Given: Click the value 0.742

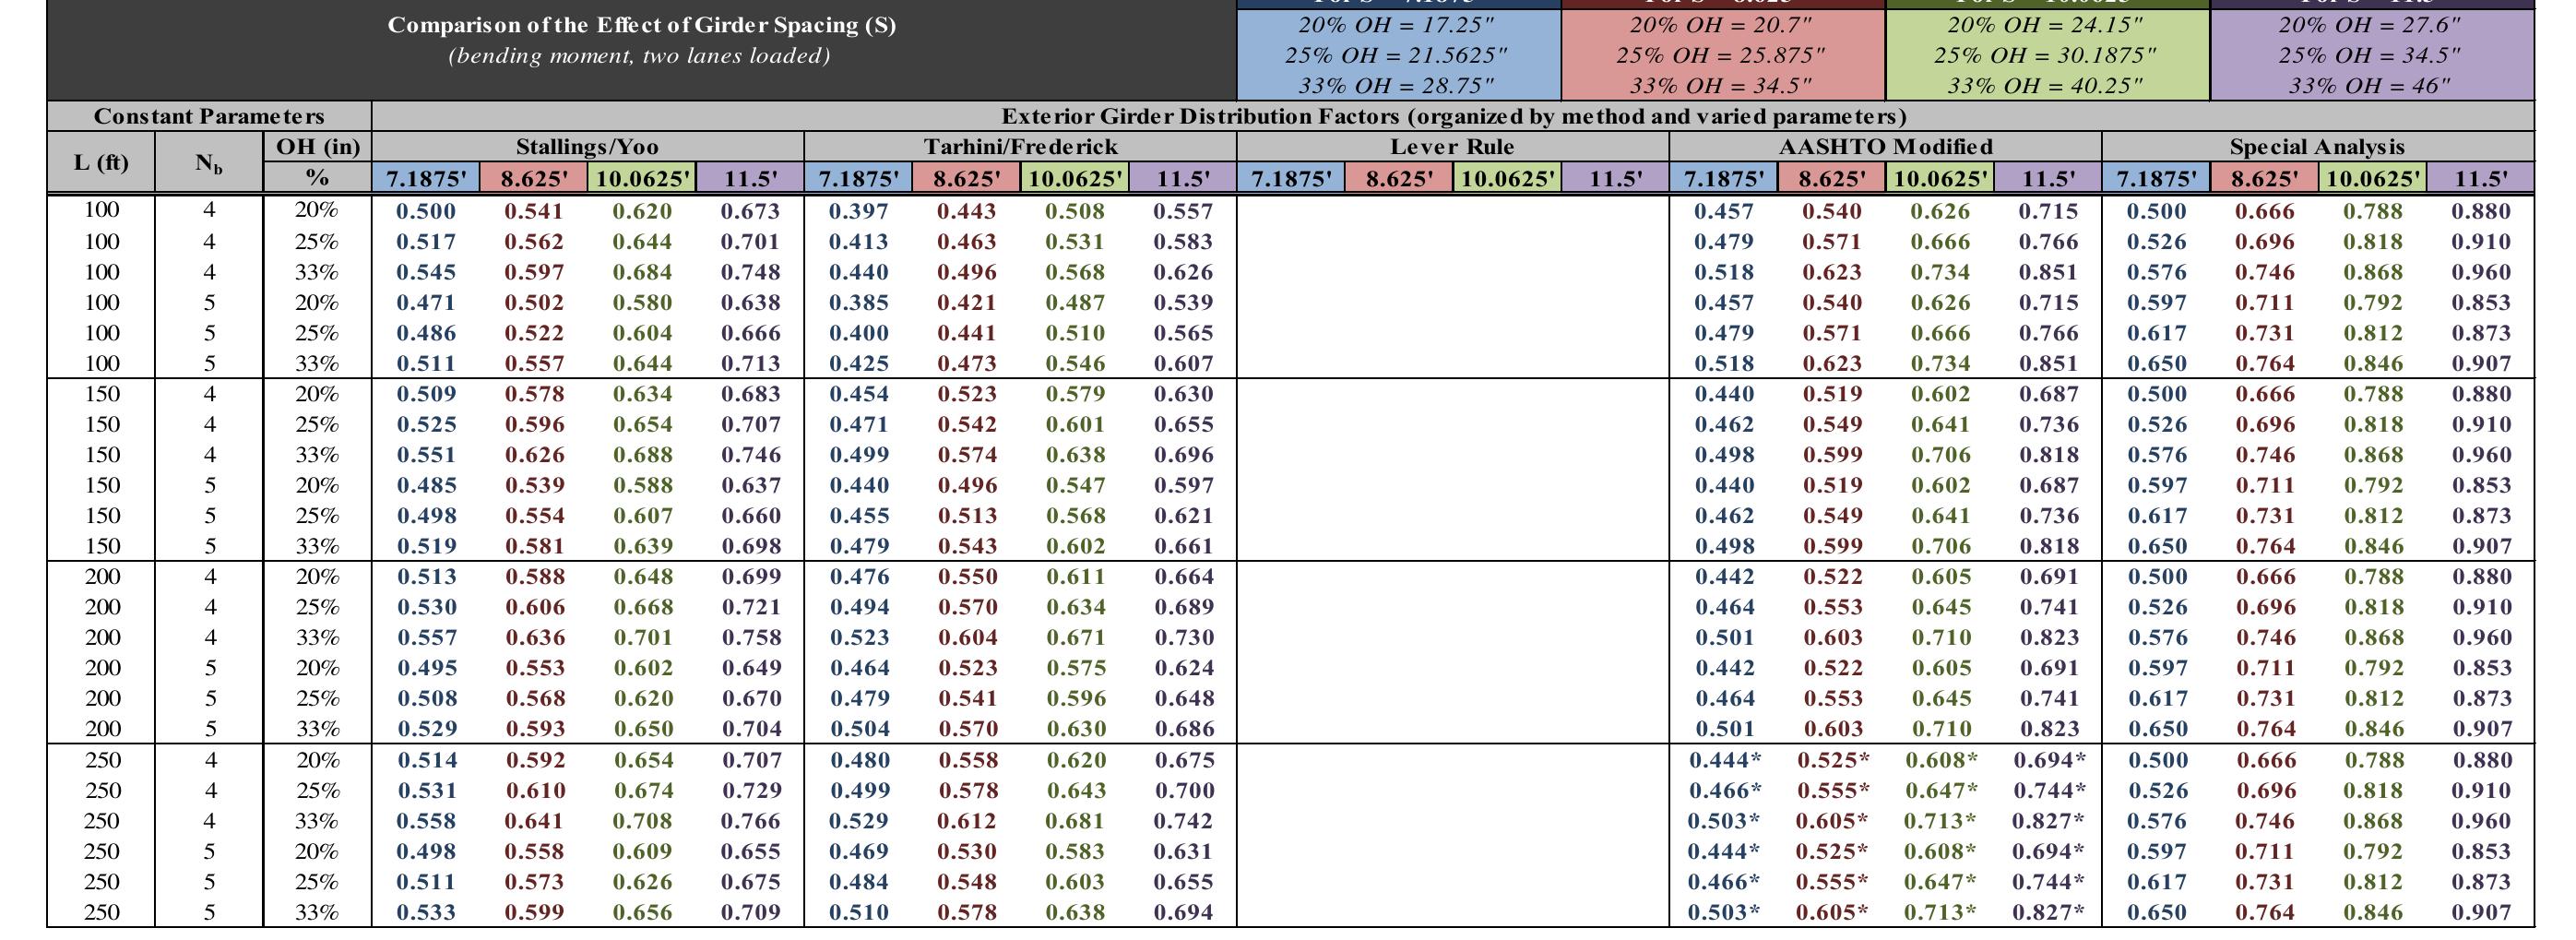Looking at the screenshot, I should (x=1184, y=820).
